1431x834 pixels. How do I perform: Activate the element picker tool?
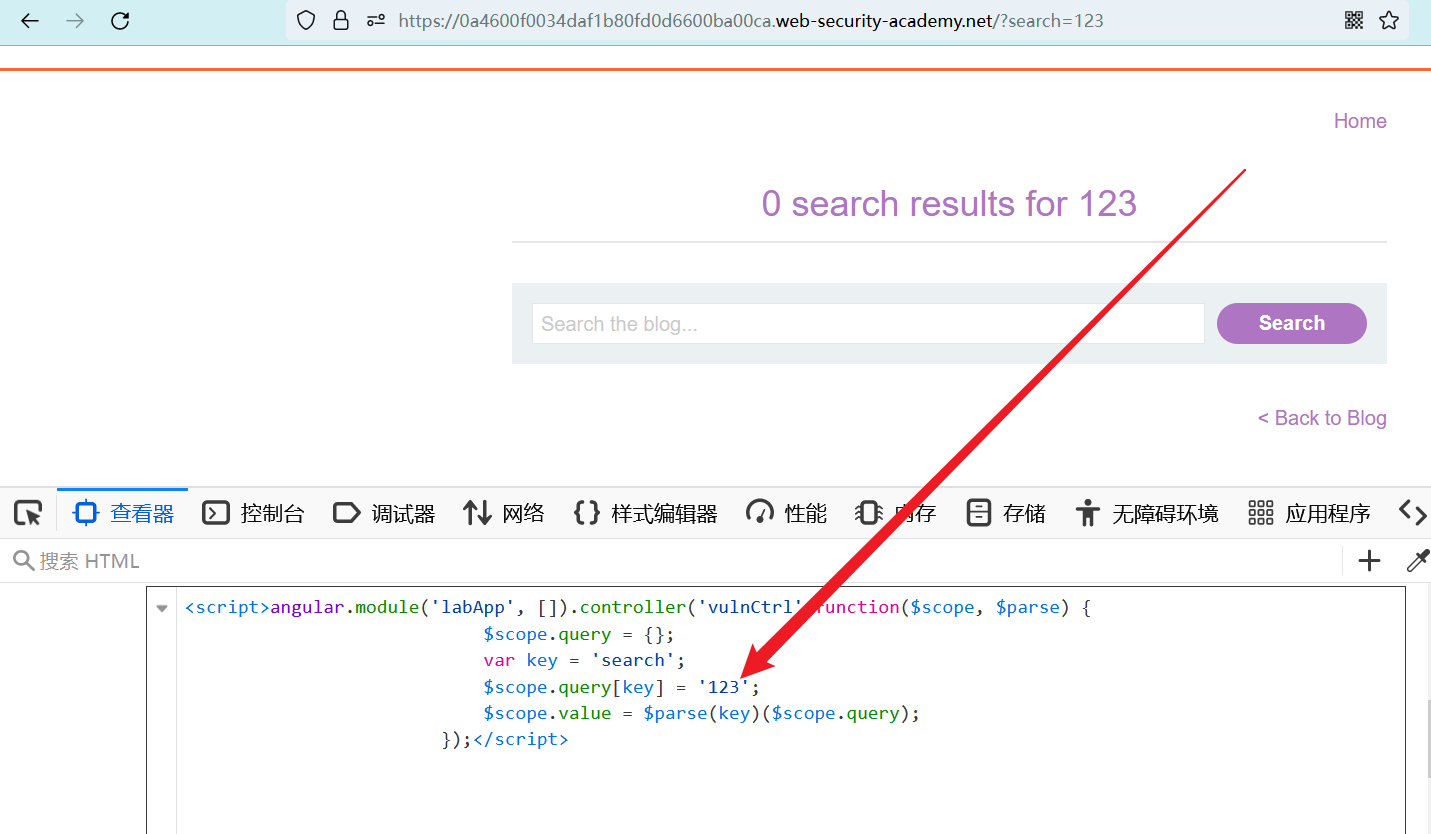[28, 513]
